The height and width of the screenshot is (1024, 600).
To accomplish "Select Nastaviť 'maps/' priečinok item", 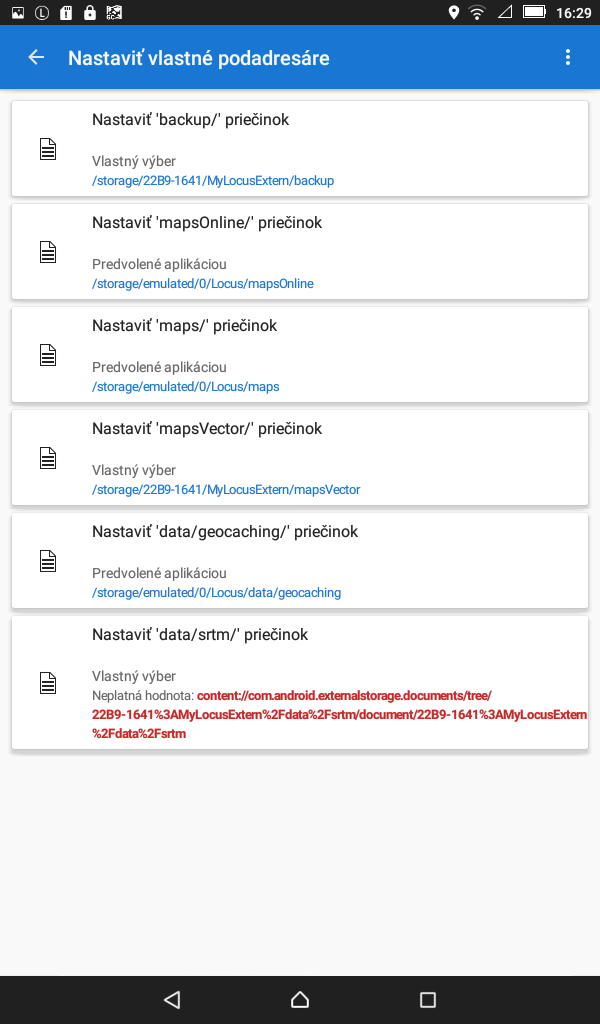I will pos(184,326).
